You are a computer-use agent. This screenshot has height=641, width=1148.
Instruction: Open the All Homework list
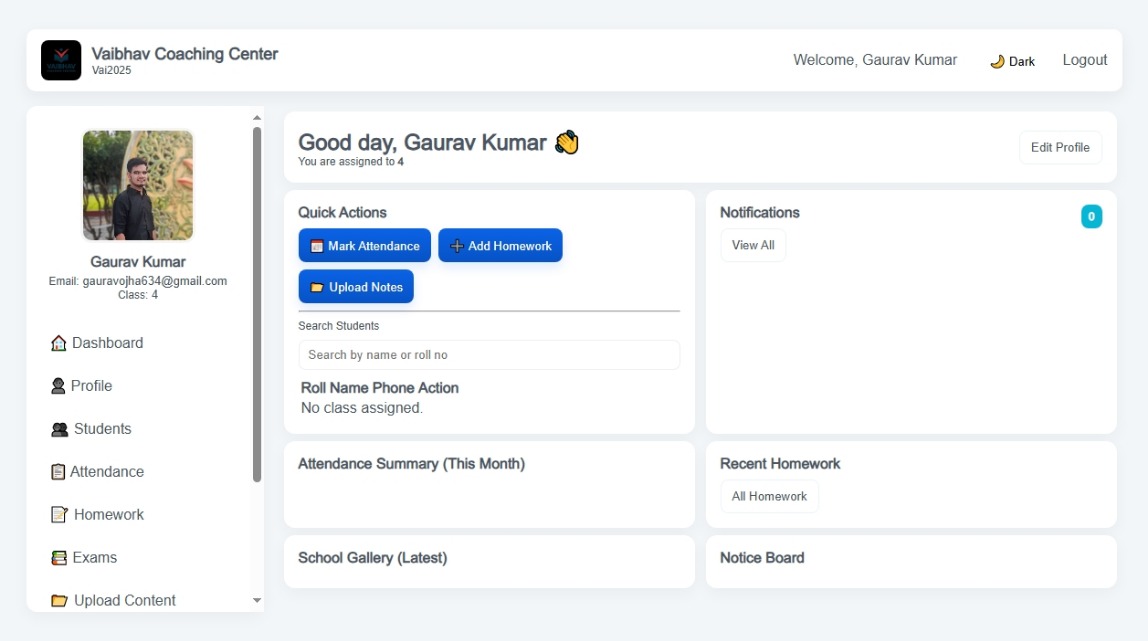(x=769, y=496)
